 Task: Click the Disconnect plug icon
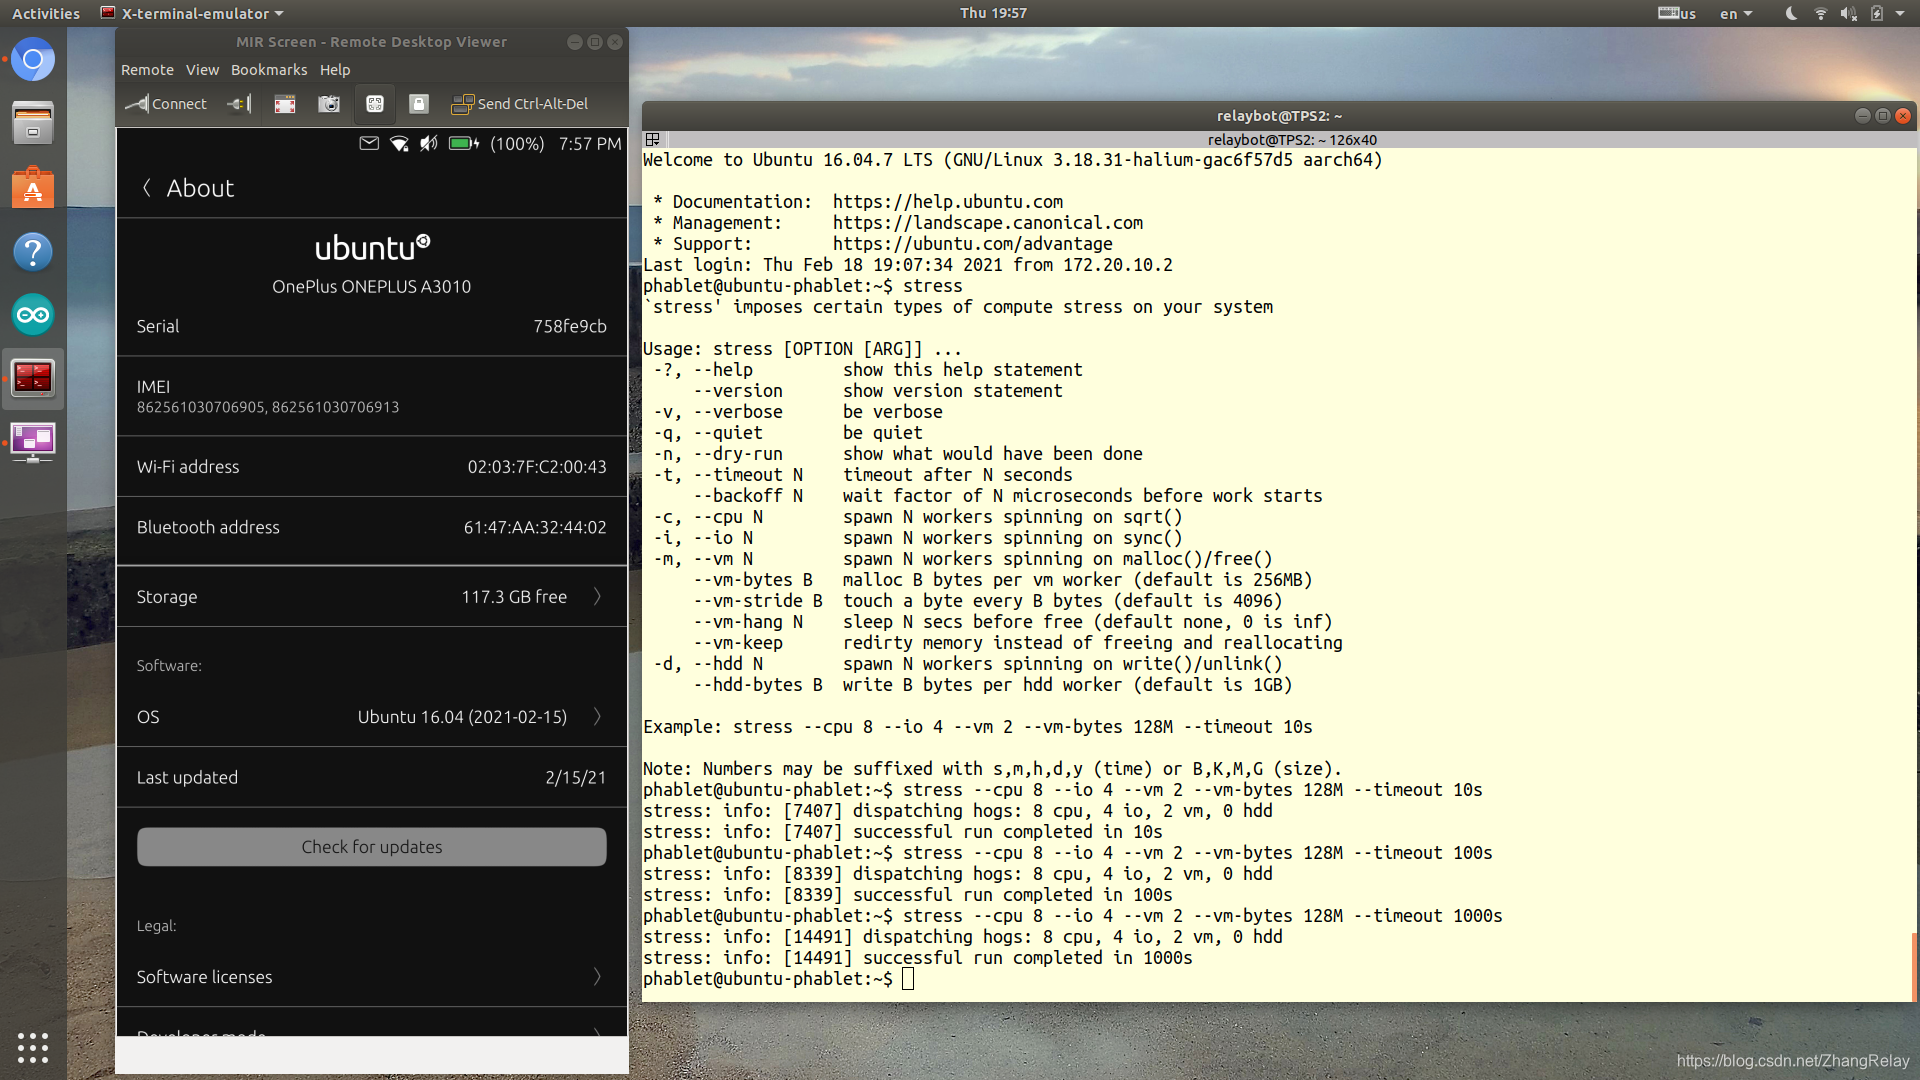pos(239,104)
